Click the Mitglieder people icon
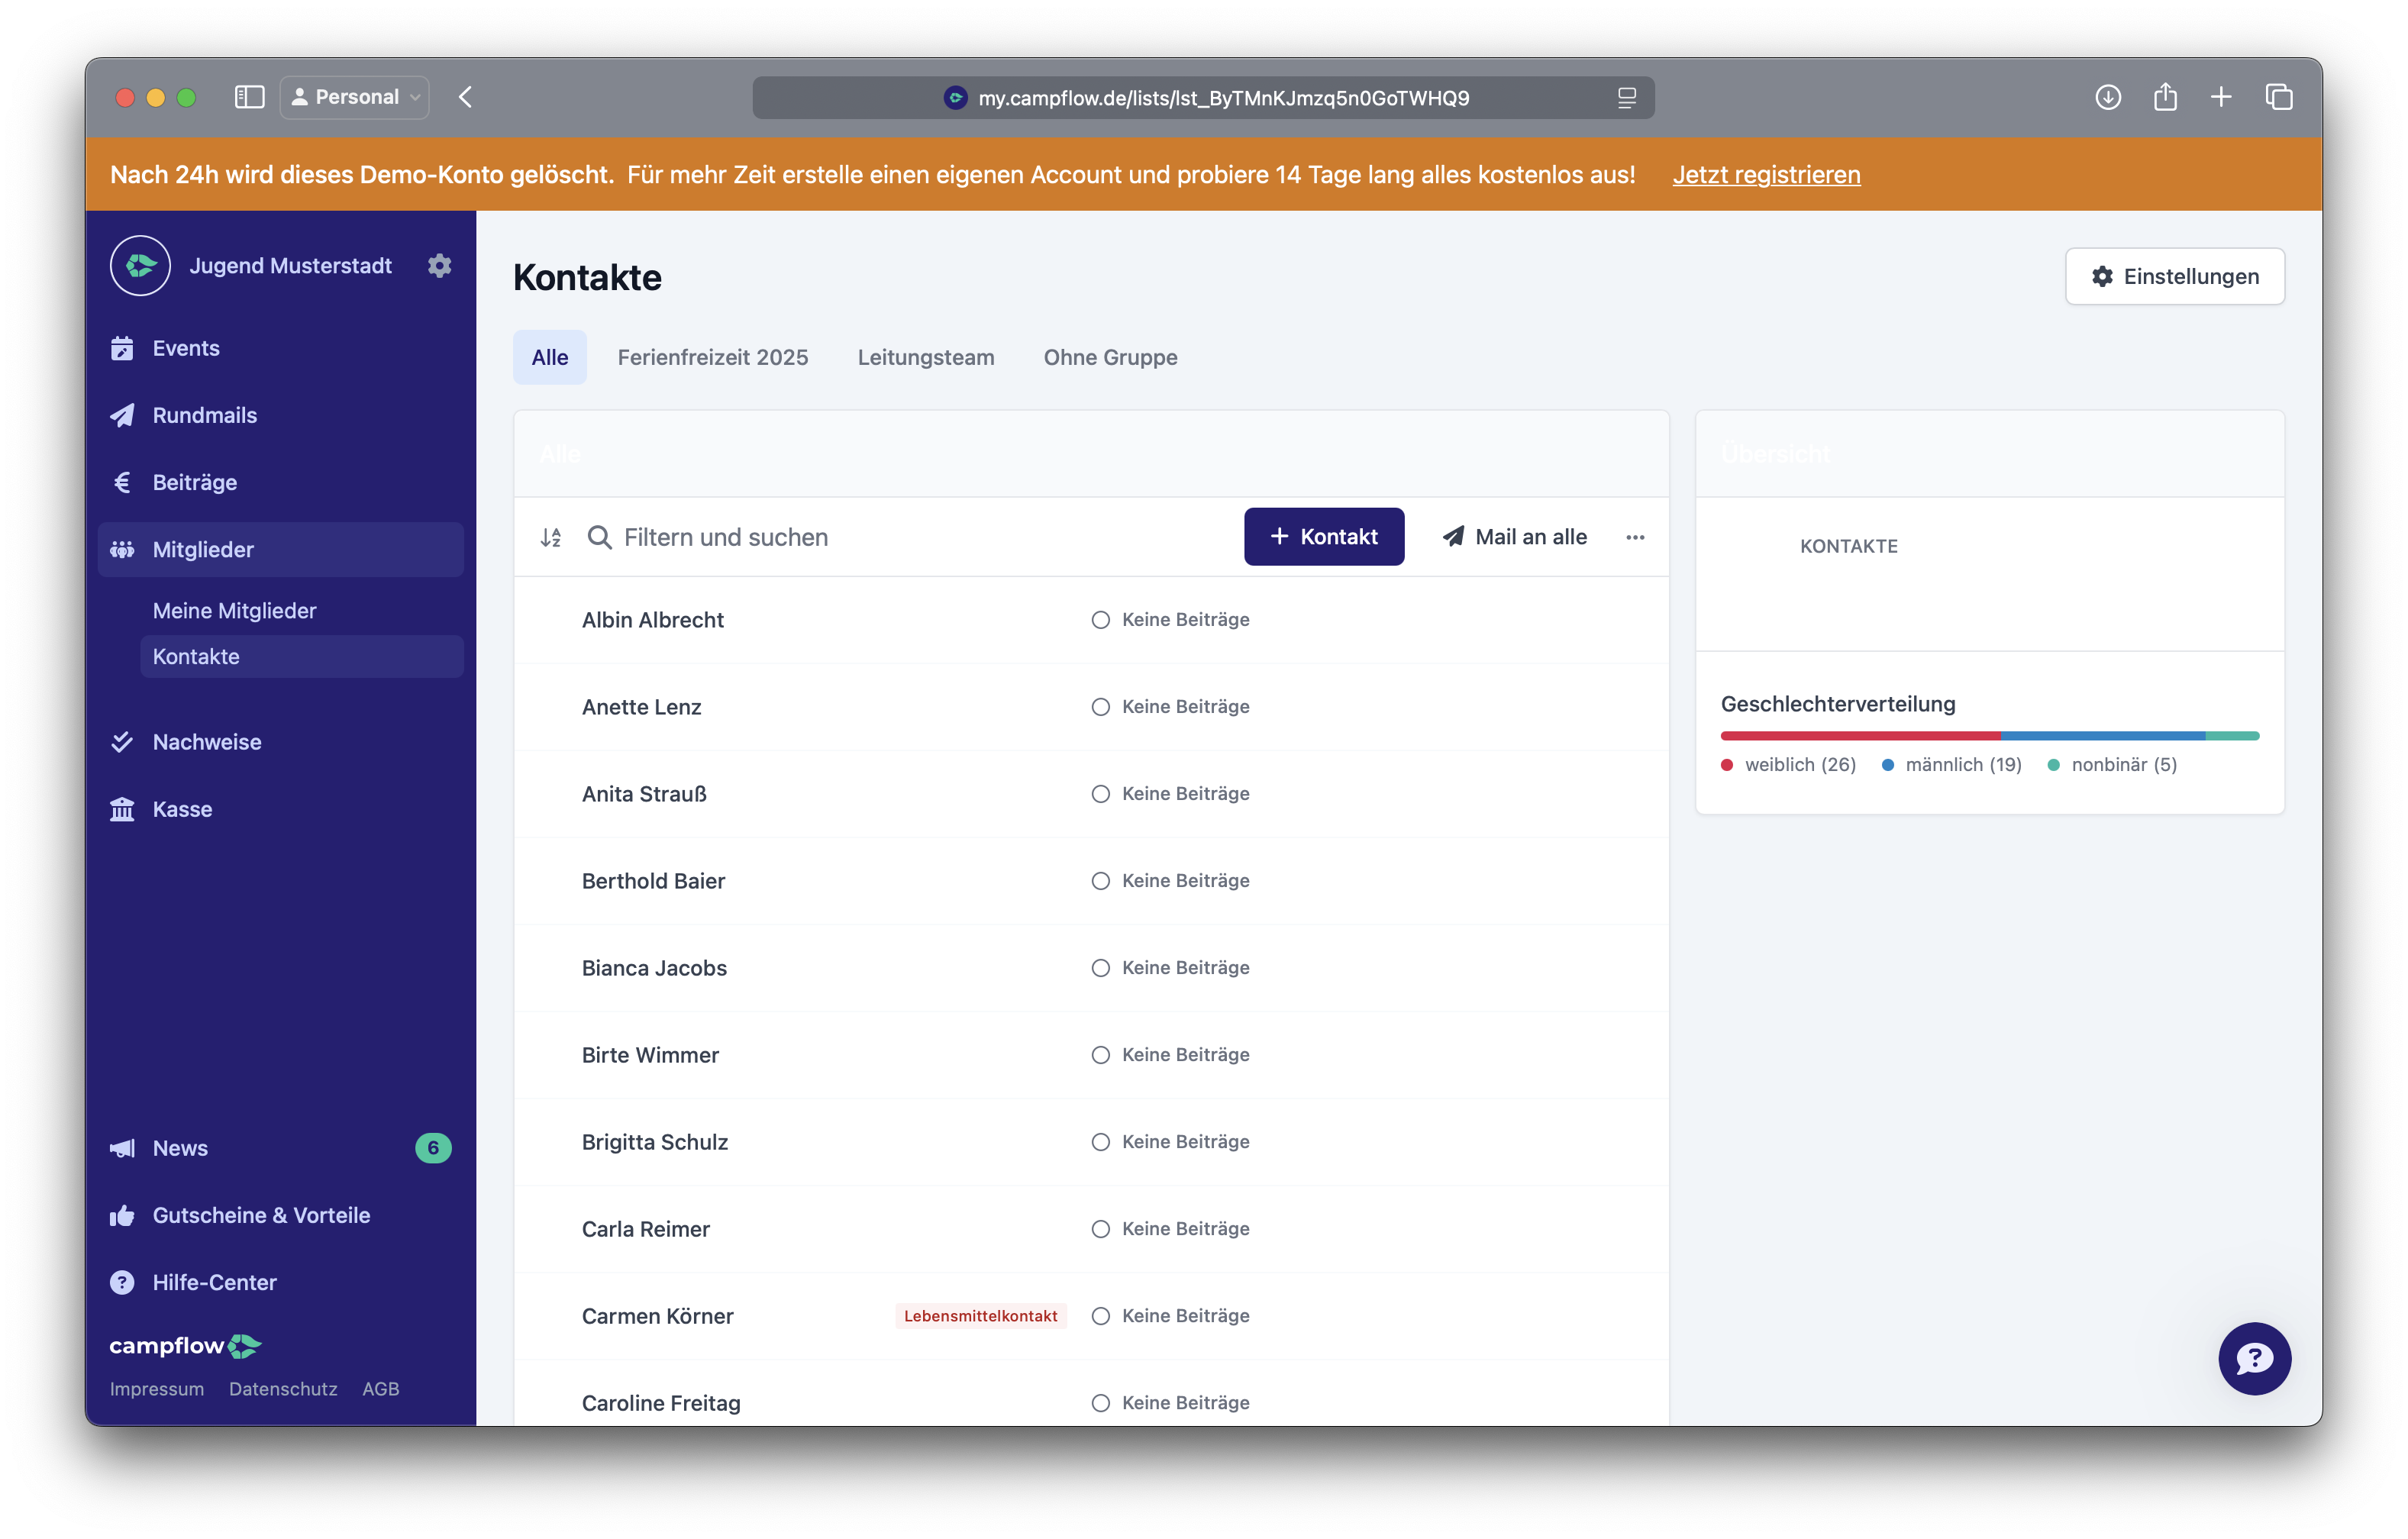 coord(122,549)
